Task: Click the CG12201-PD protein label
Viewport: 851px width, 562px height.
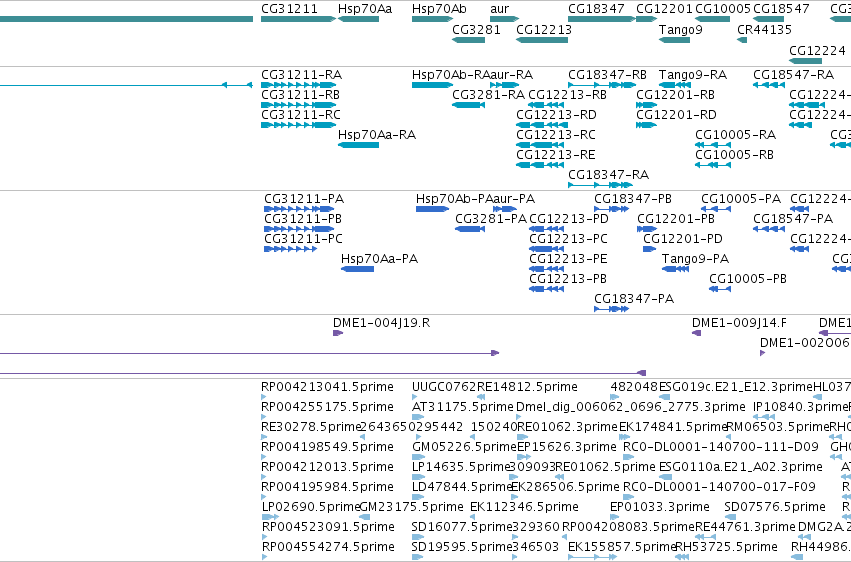Action: [683, 239]
